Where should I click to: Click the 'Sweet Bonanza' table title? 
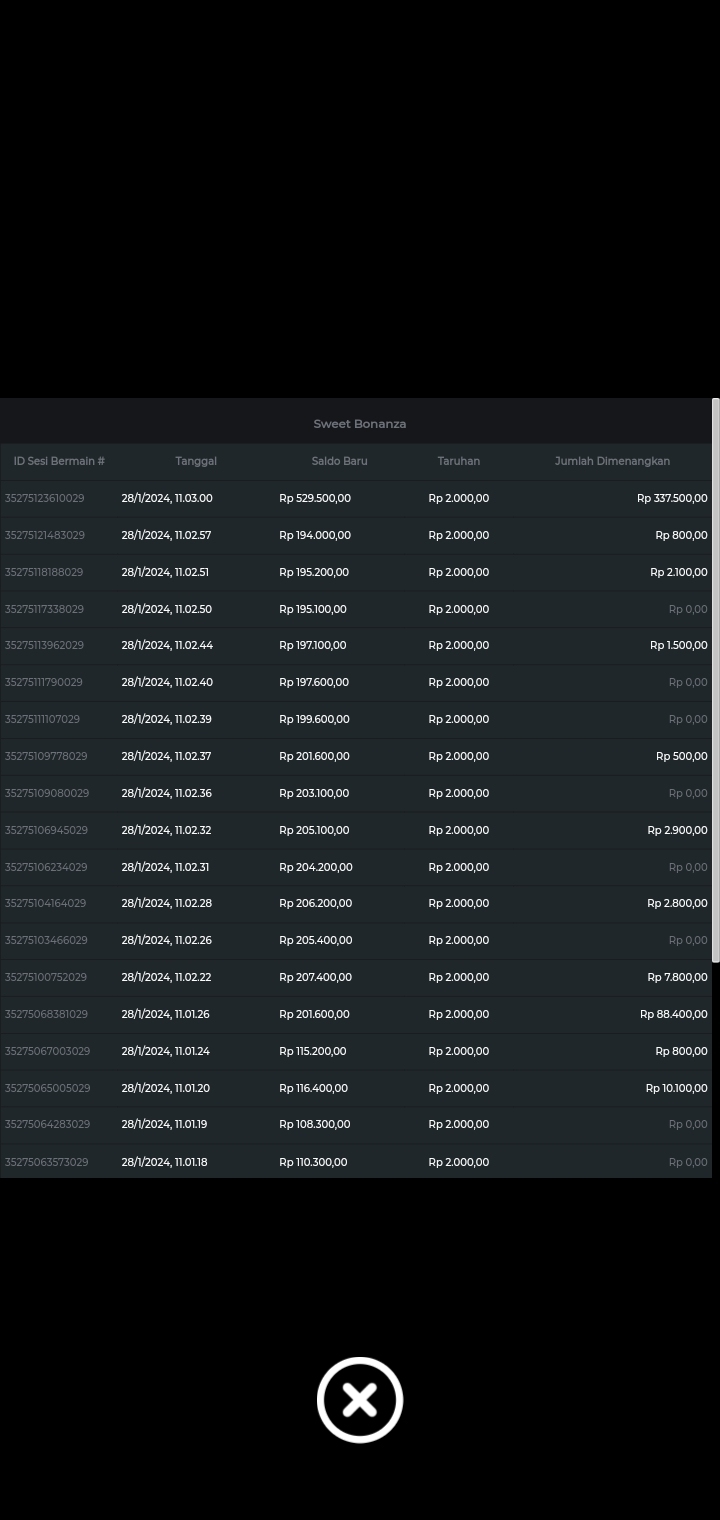(x=360, y=424)
